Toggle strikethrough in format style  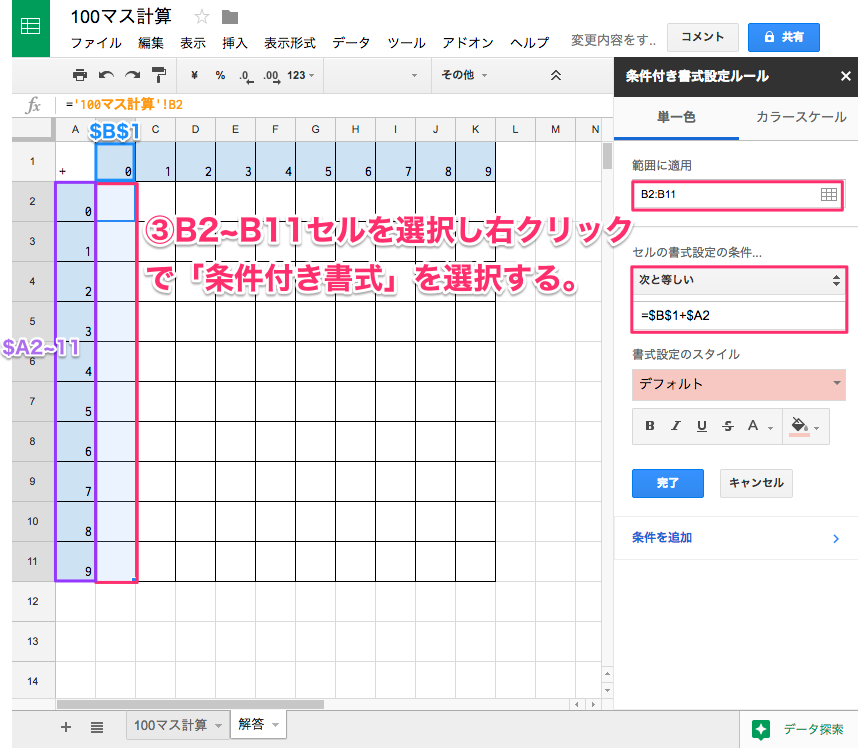click(x=728, y=426)
